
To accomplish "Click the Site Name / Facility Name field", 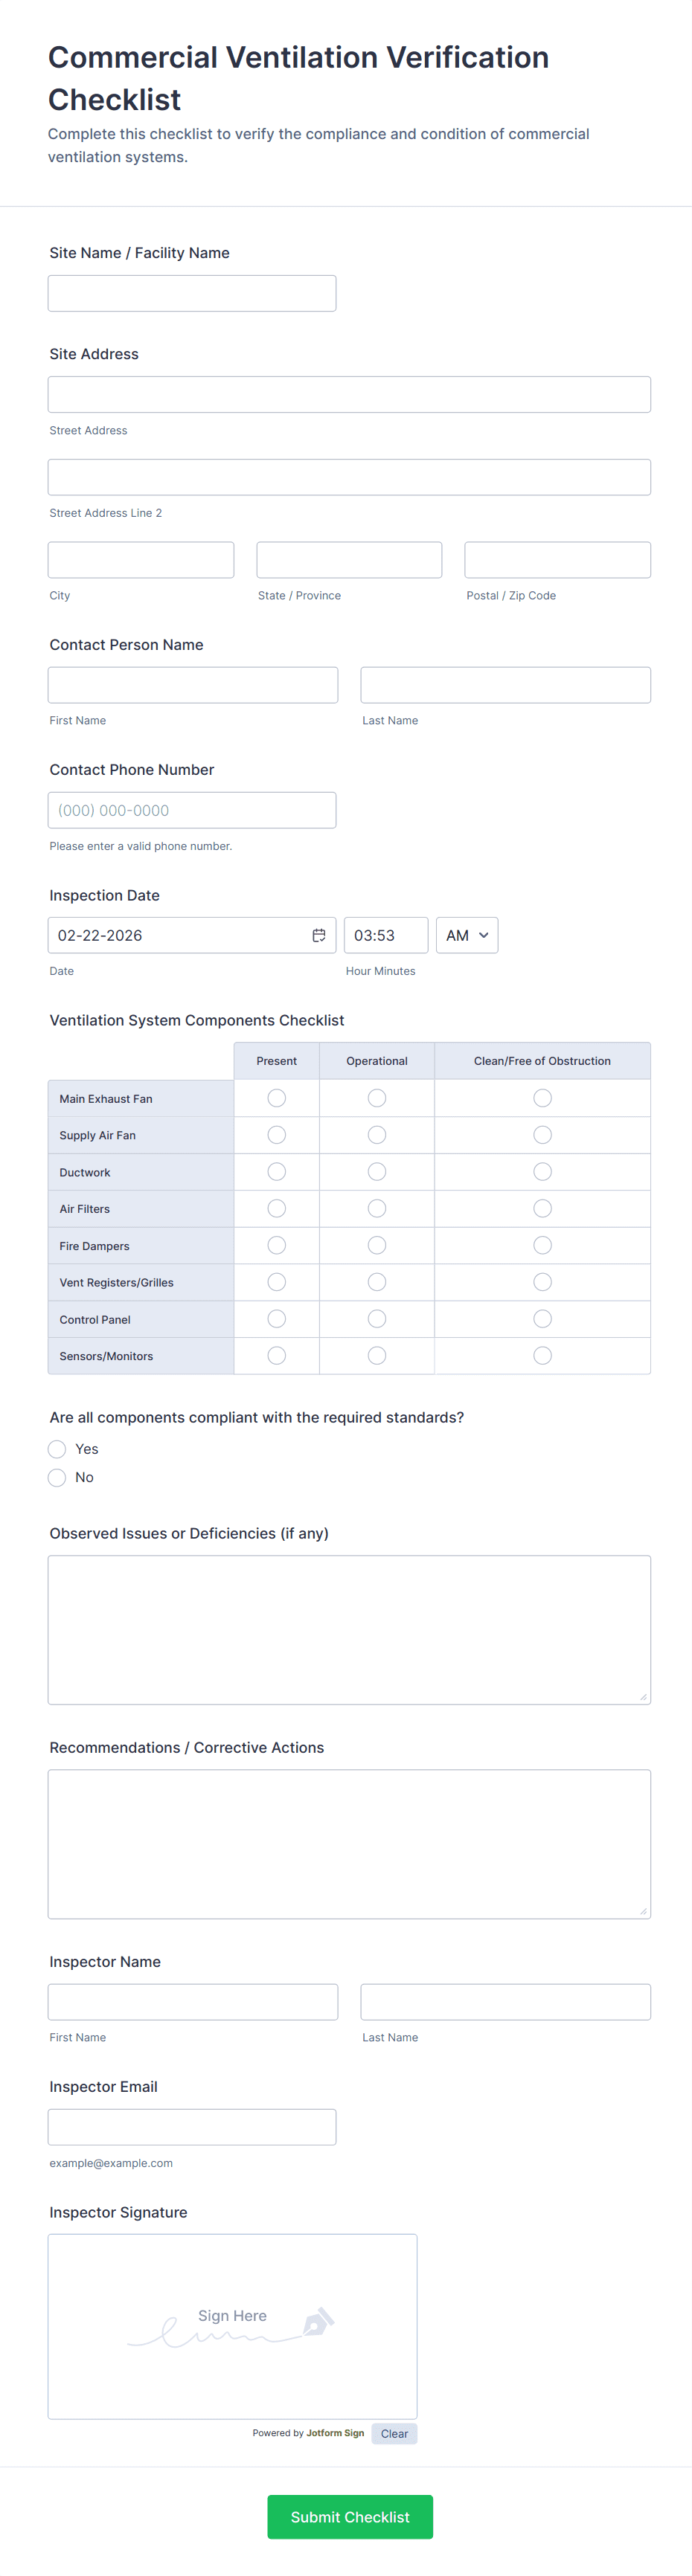I will tap(192, 293).
